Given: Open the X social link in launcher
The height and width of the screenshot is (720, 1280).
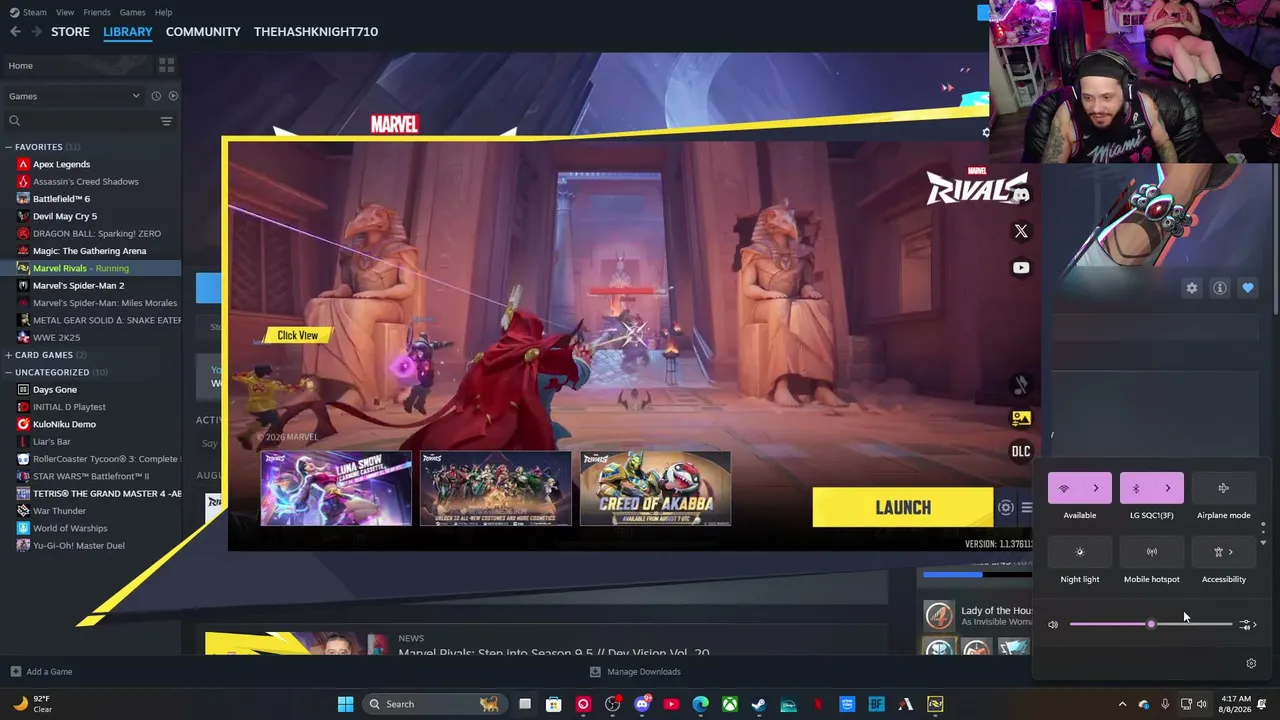Looking at the screenshot, I should [x=1021, y=231].
